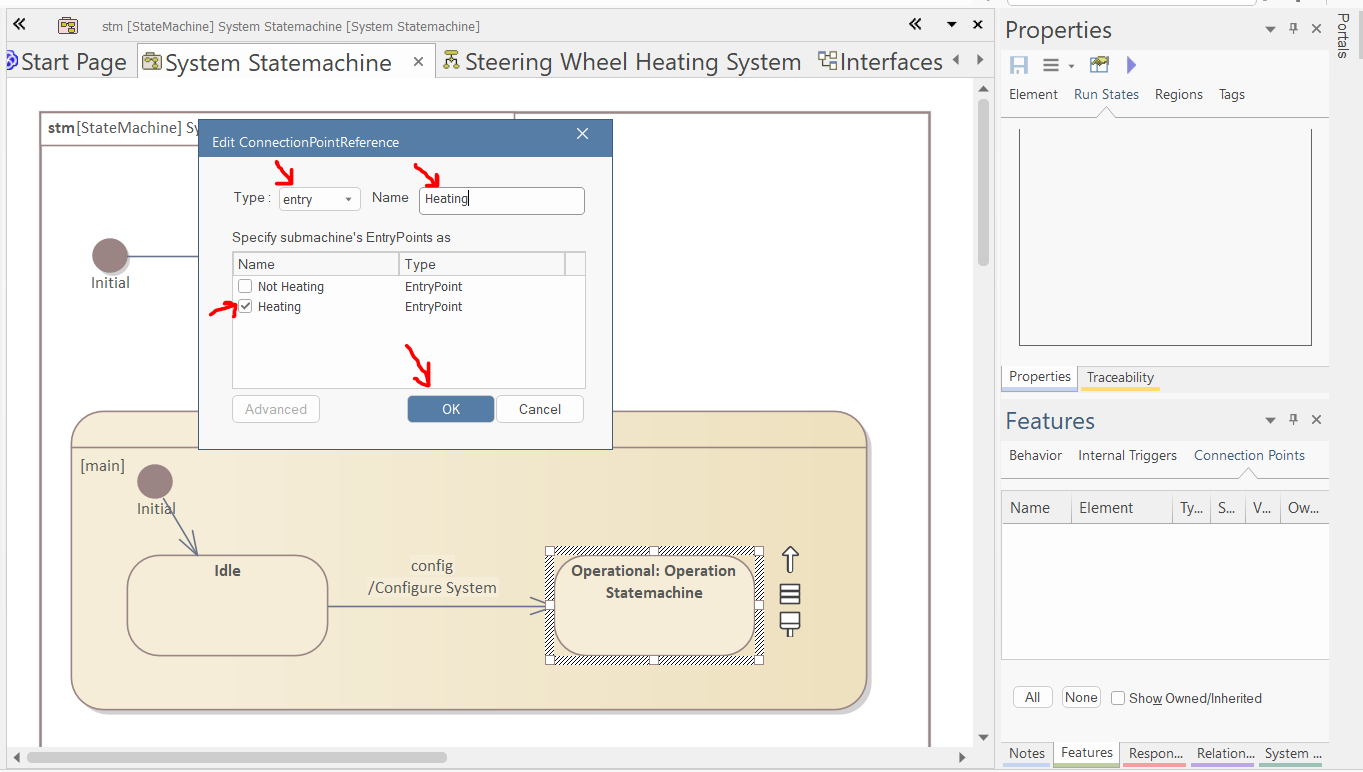Click the state machine icon in diagram header

(x=67, y=25)
